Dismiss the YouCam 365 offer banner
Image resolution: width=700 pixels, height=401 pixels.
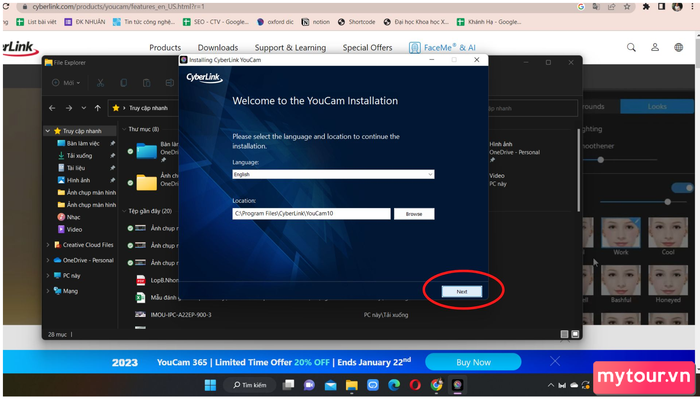pyautogui.click(x=554, y=361)
